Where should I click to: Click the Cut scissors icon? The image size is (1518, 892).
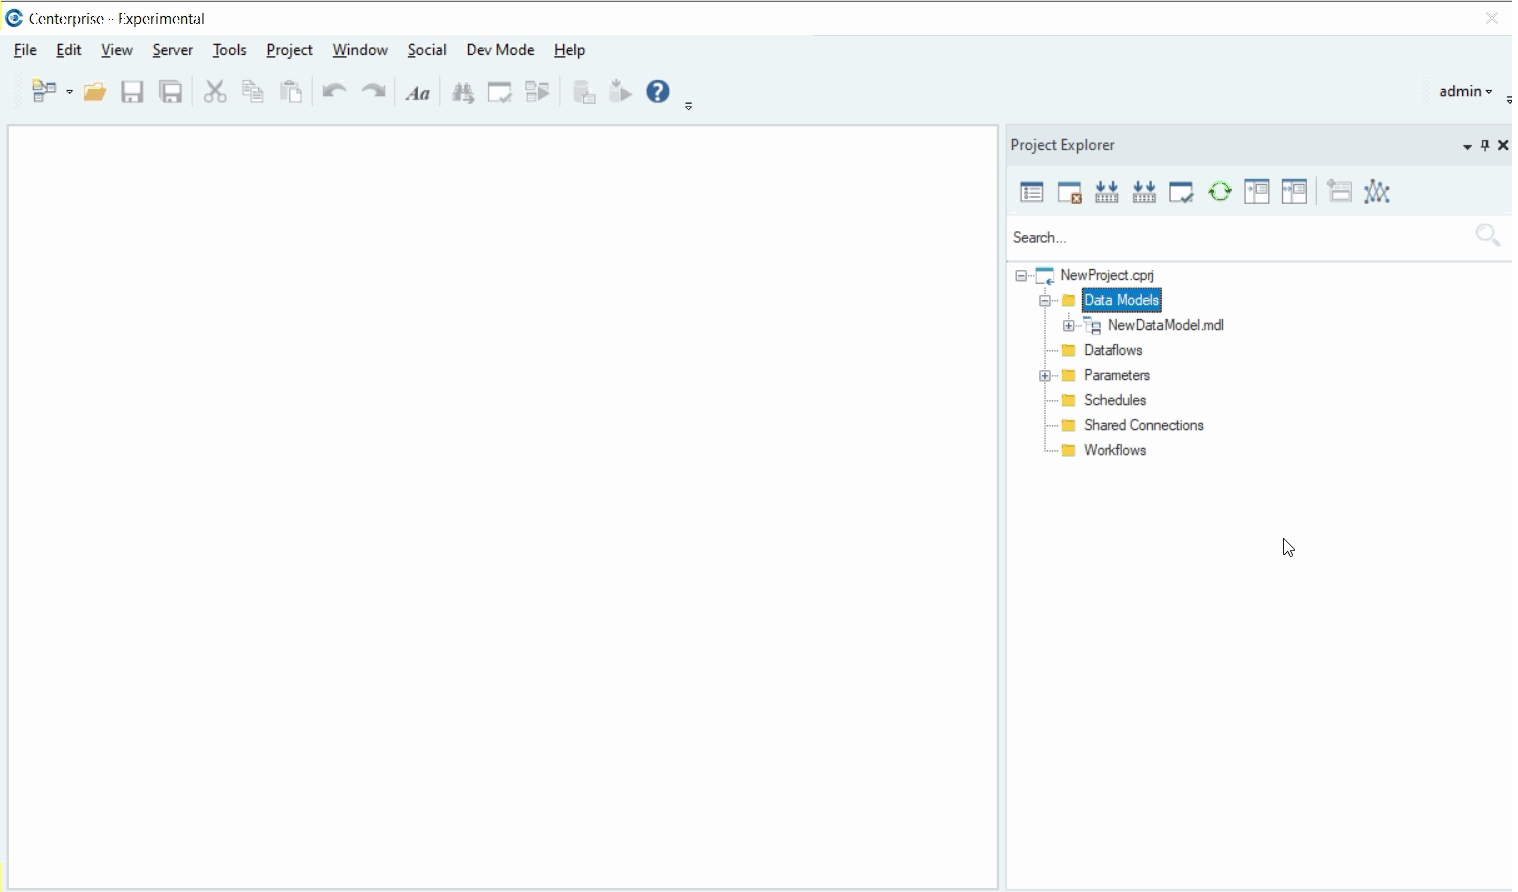click(215, 93)
